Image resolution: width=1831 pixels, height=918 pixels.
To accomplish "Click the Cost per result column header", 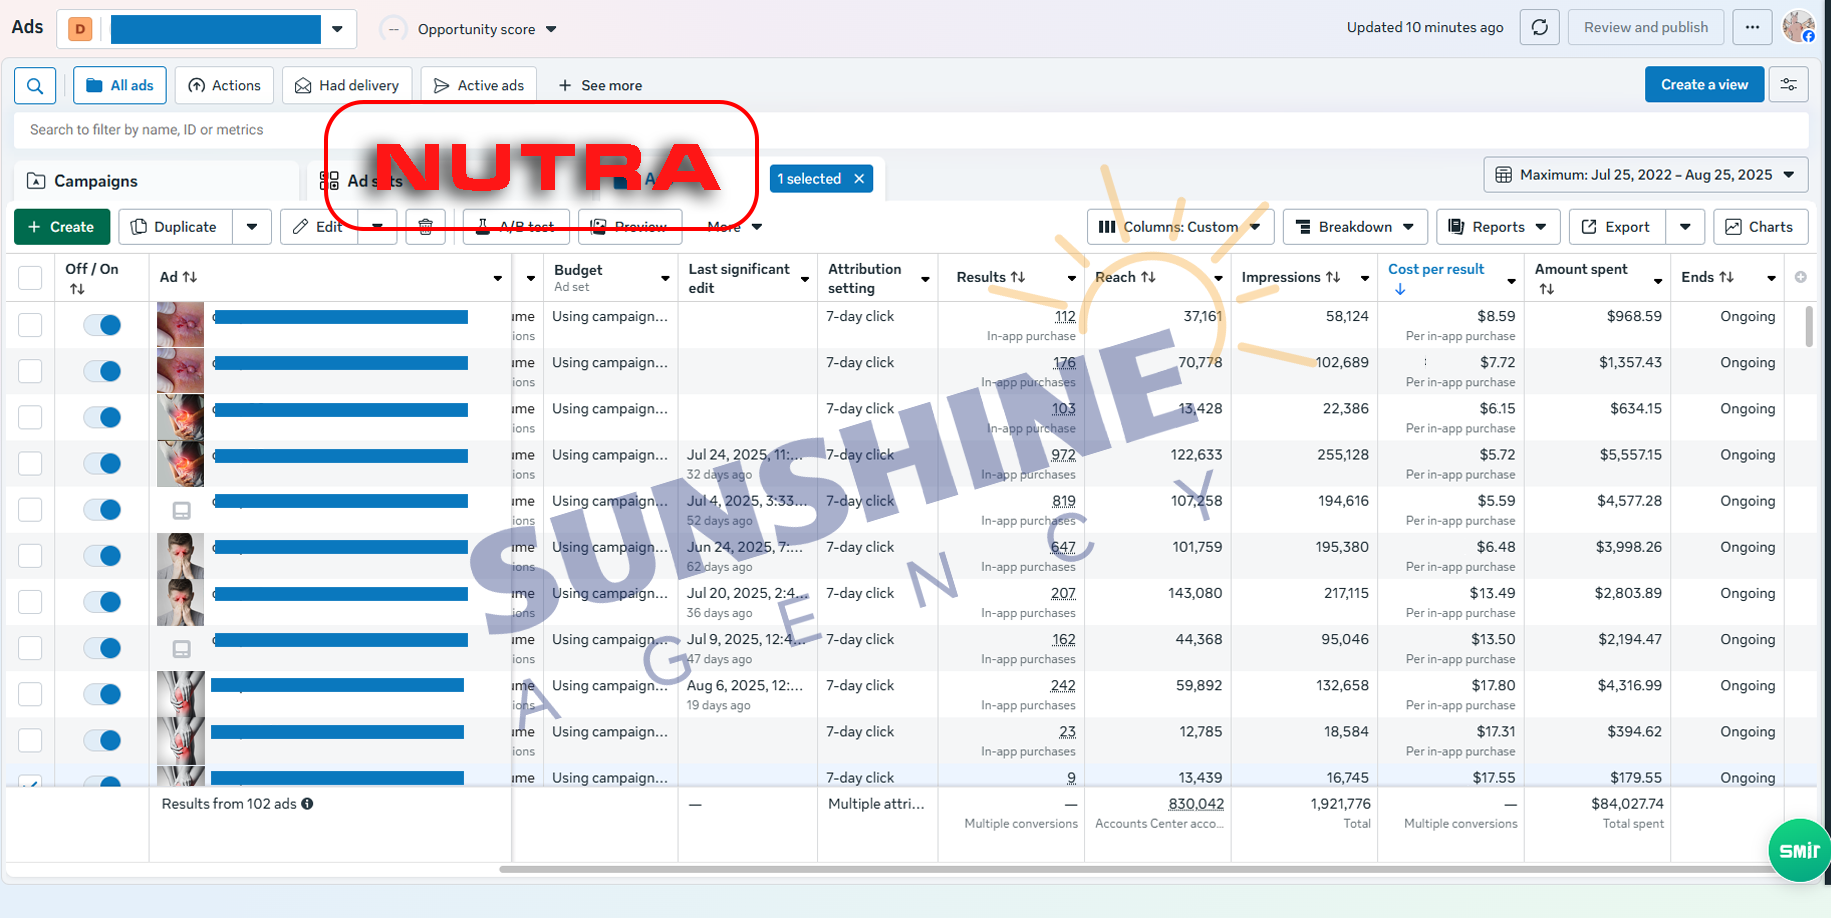I will 1436,270.
